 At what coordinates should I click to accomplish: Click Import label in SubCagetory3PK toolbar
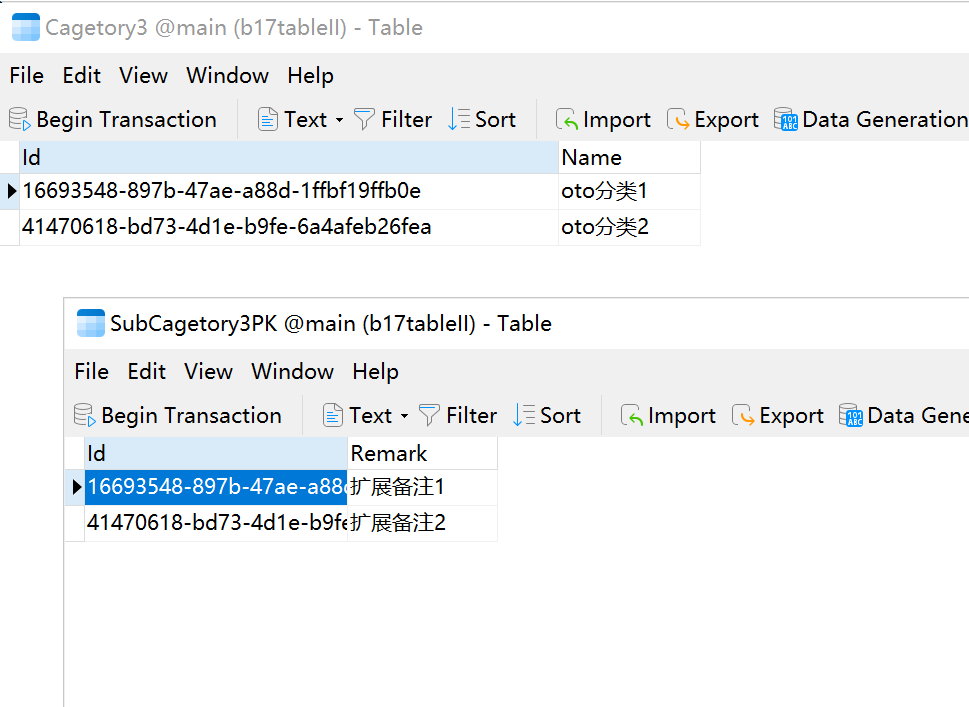(682, 415)
